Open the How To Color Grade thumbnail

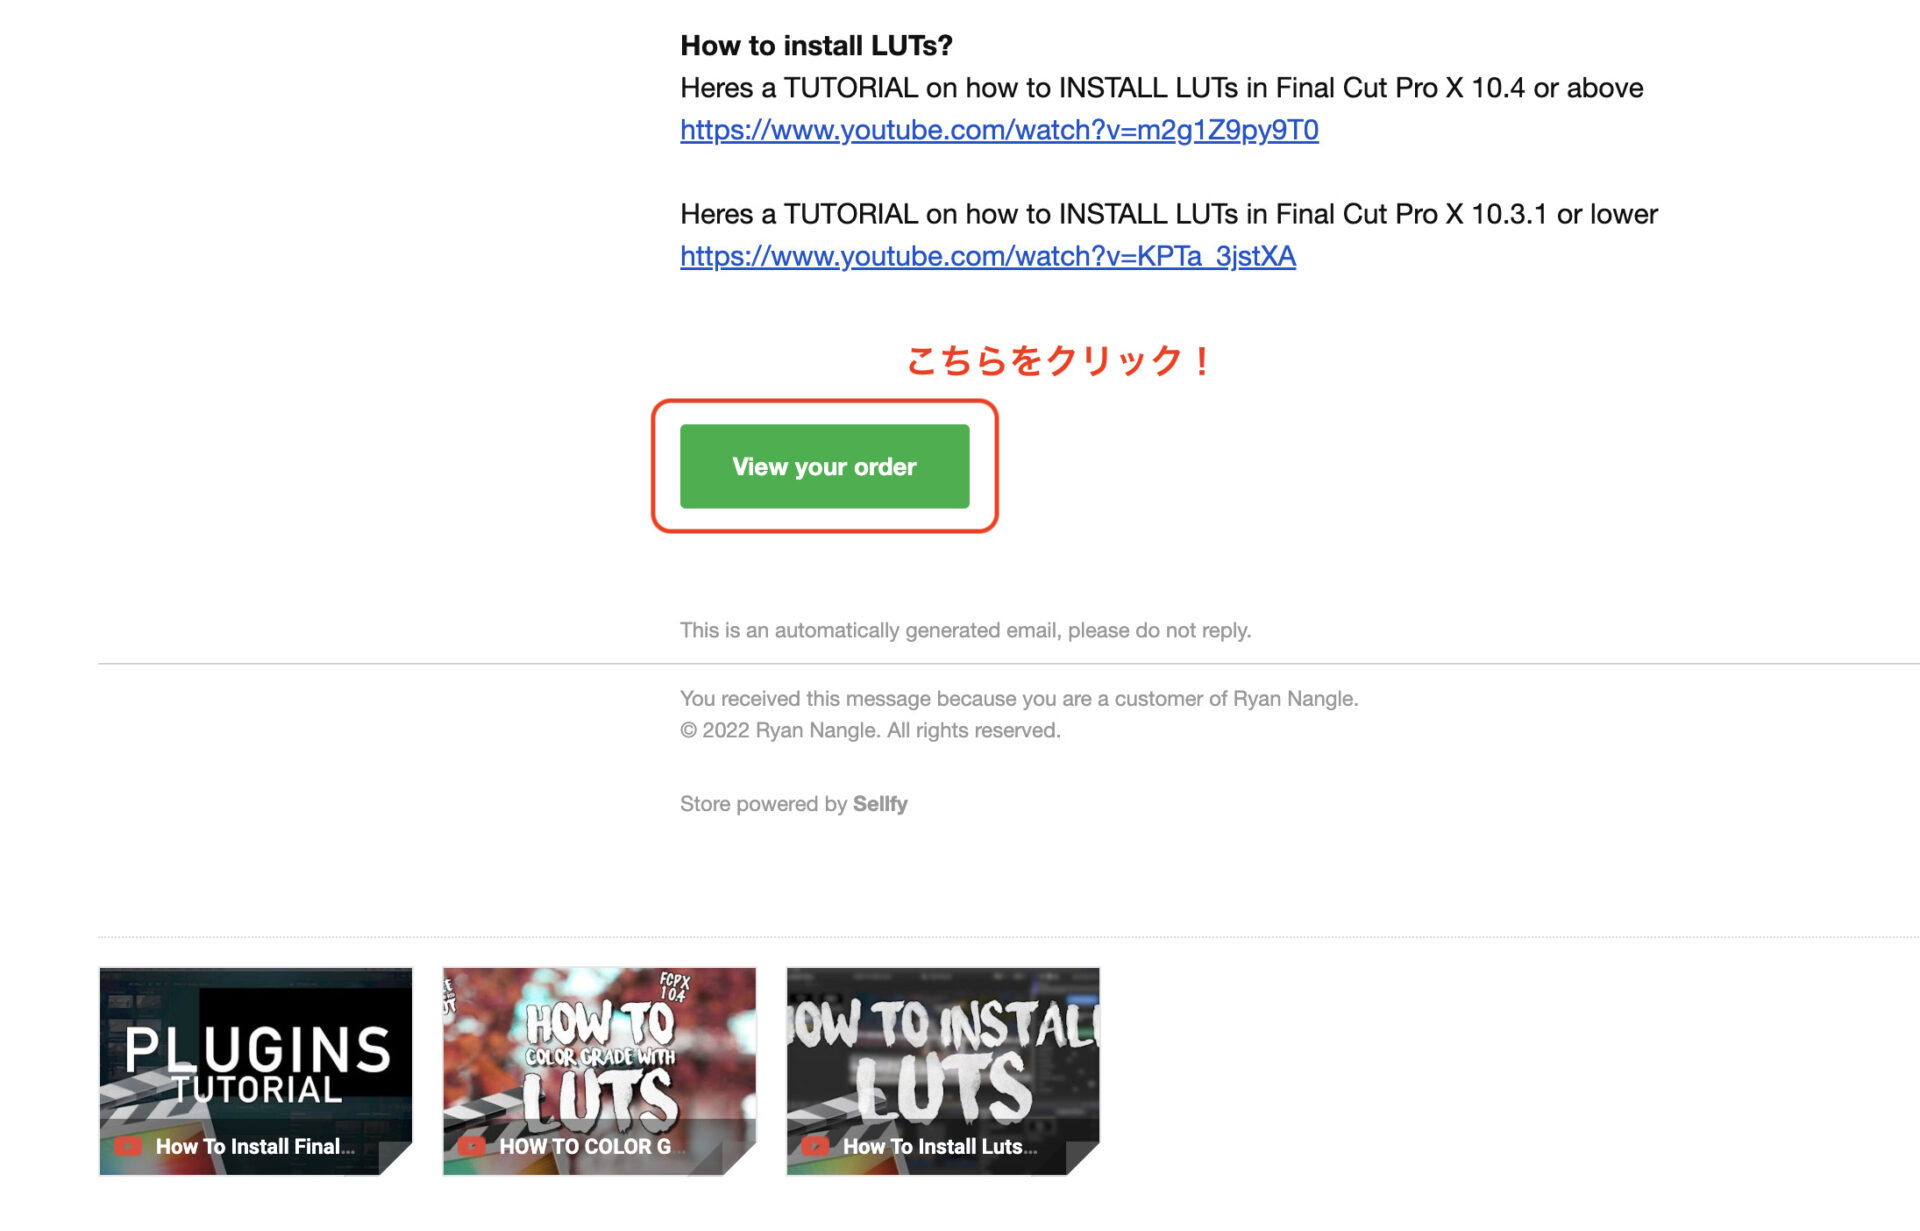coord(599,1071)
